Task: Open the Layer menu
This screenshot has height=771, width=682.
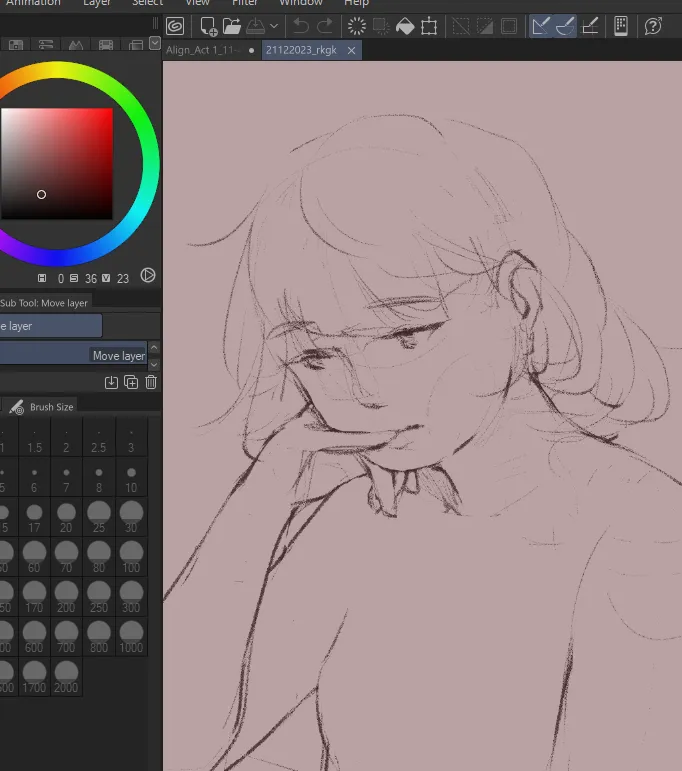Action: pyautogui.click(x=97, y=3)
